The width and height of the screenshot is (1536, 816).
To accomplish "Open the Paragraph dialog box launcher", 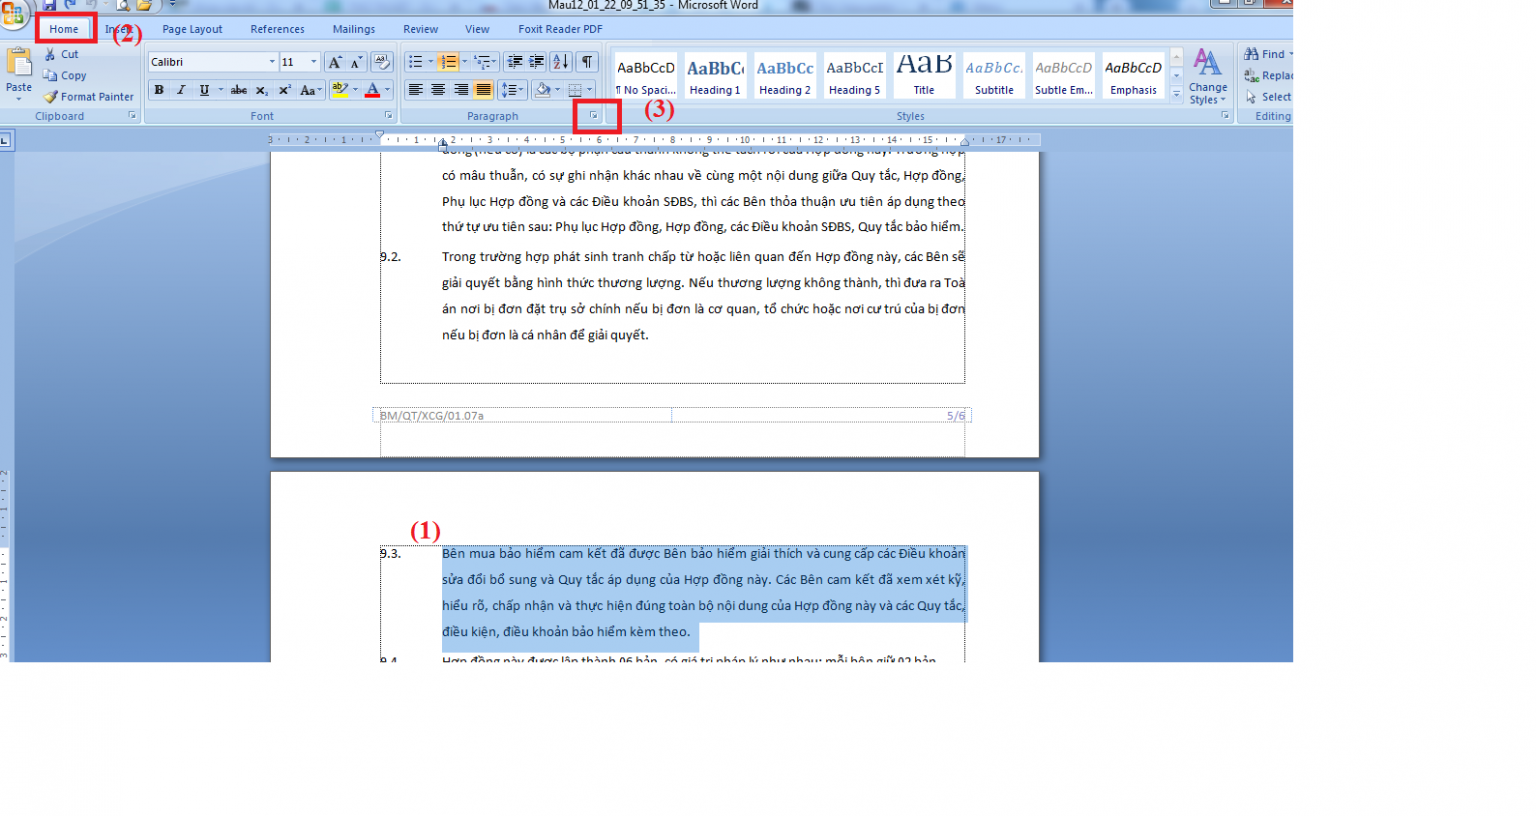I will [594, 116].
